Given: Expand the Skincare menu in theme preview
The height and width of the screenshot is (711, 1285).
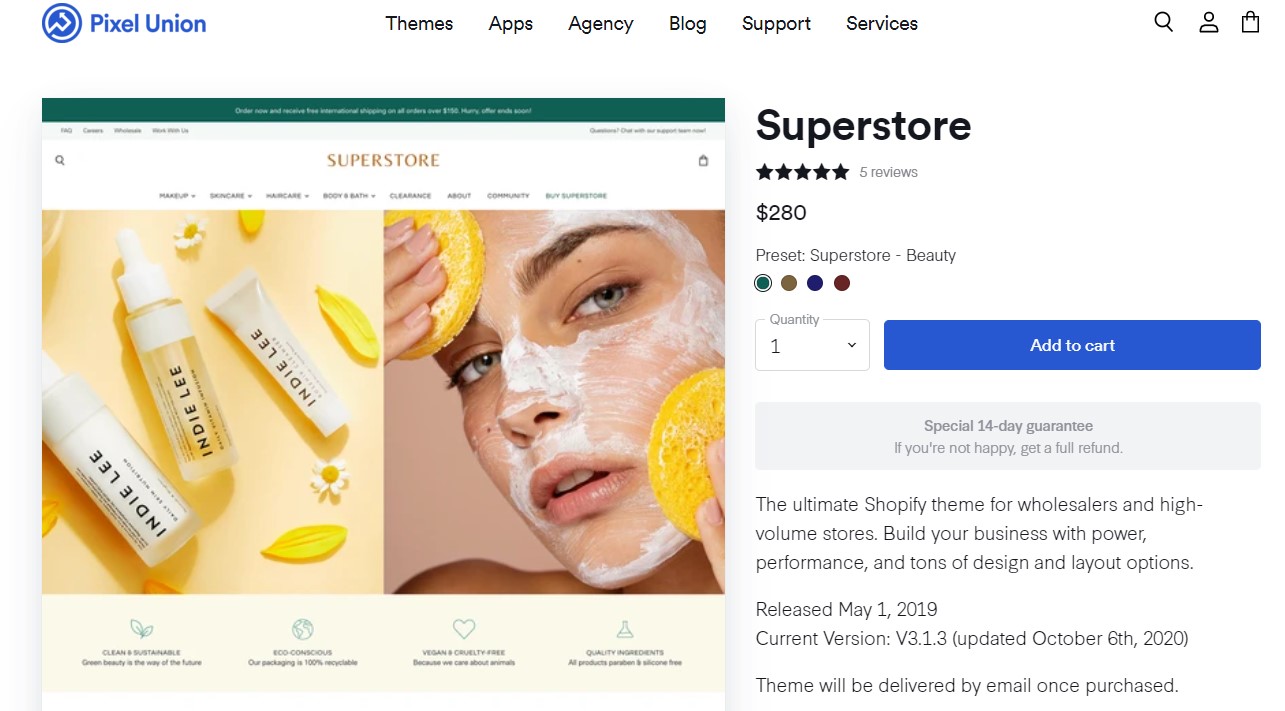Looking at the screenshot, I should coord(231,196).
